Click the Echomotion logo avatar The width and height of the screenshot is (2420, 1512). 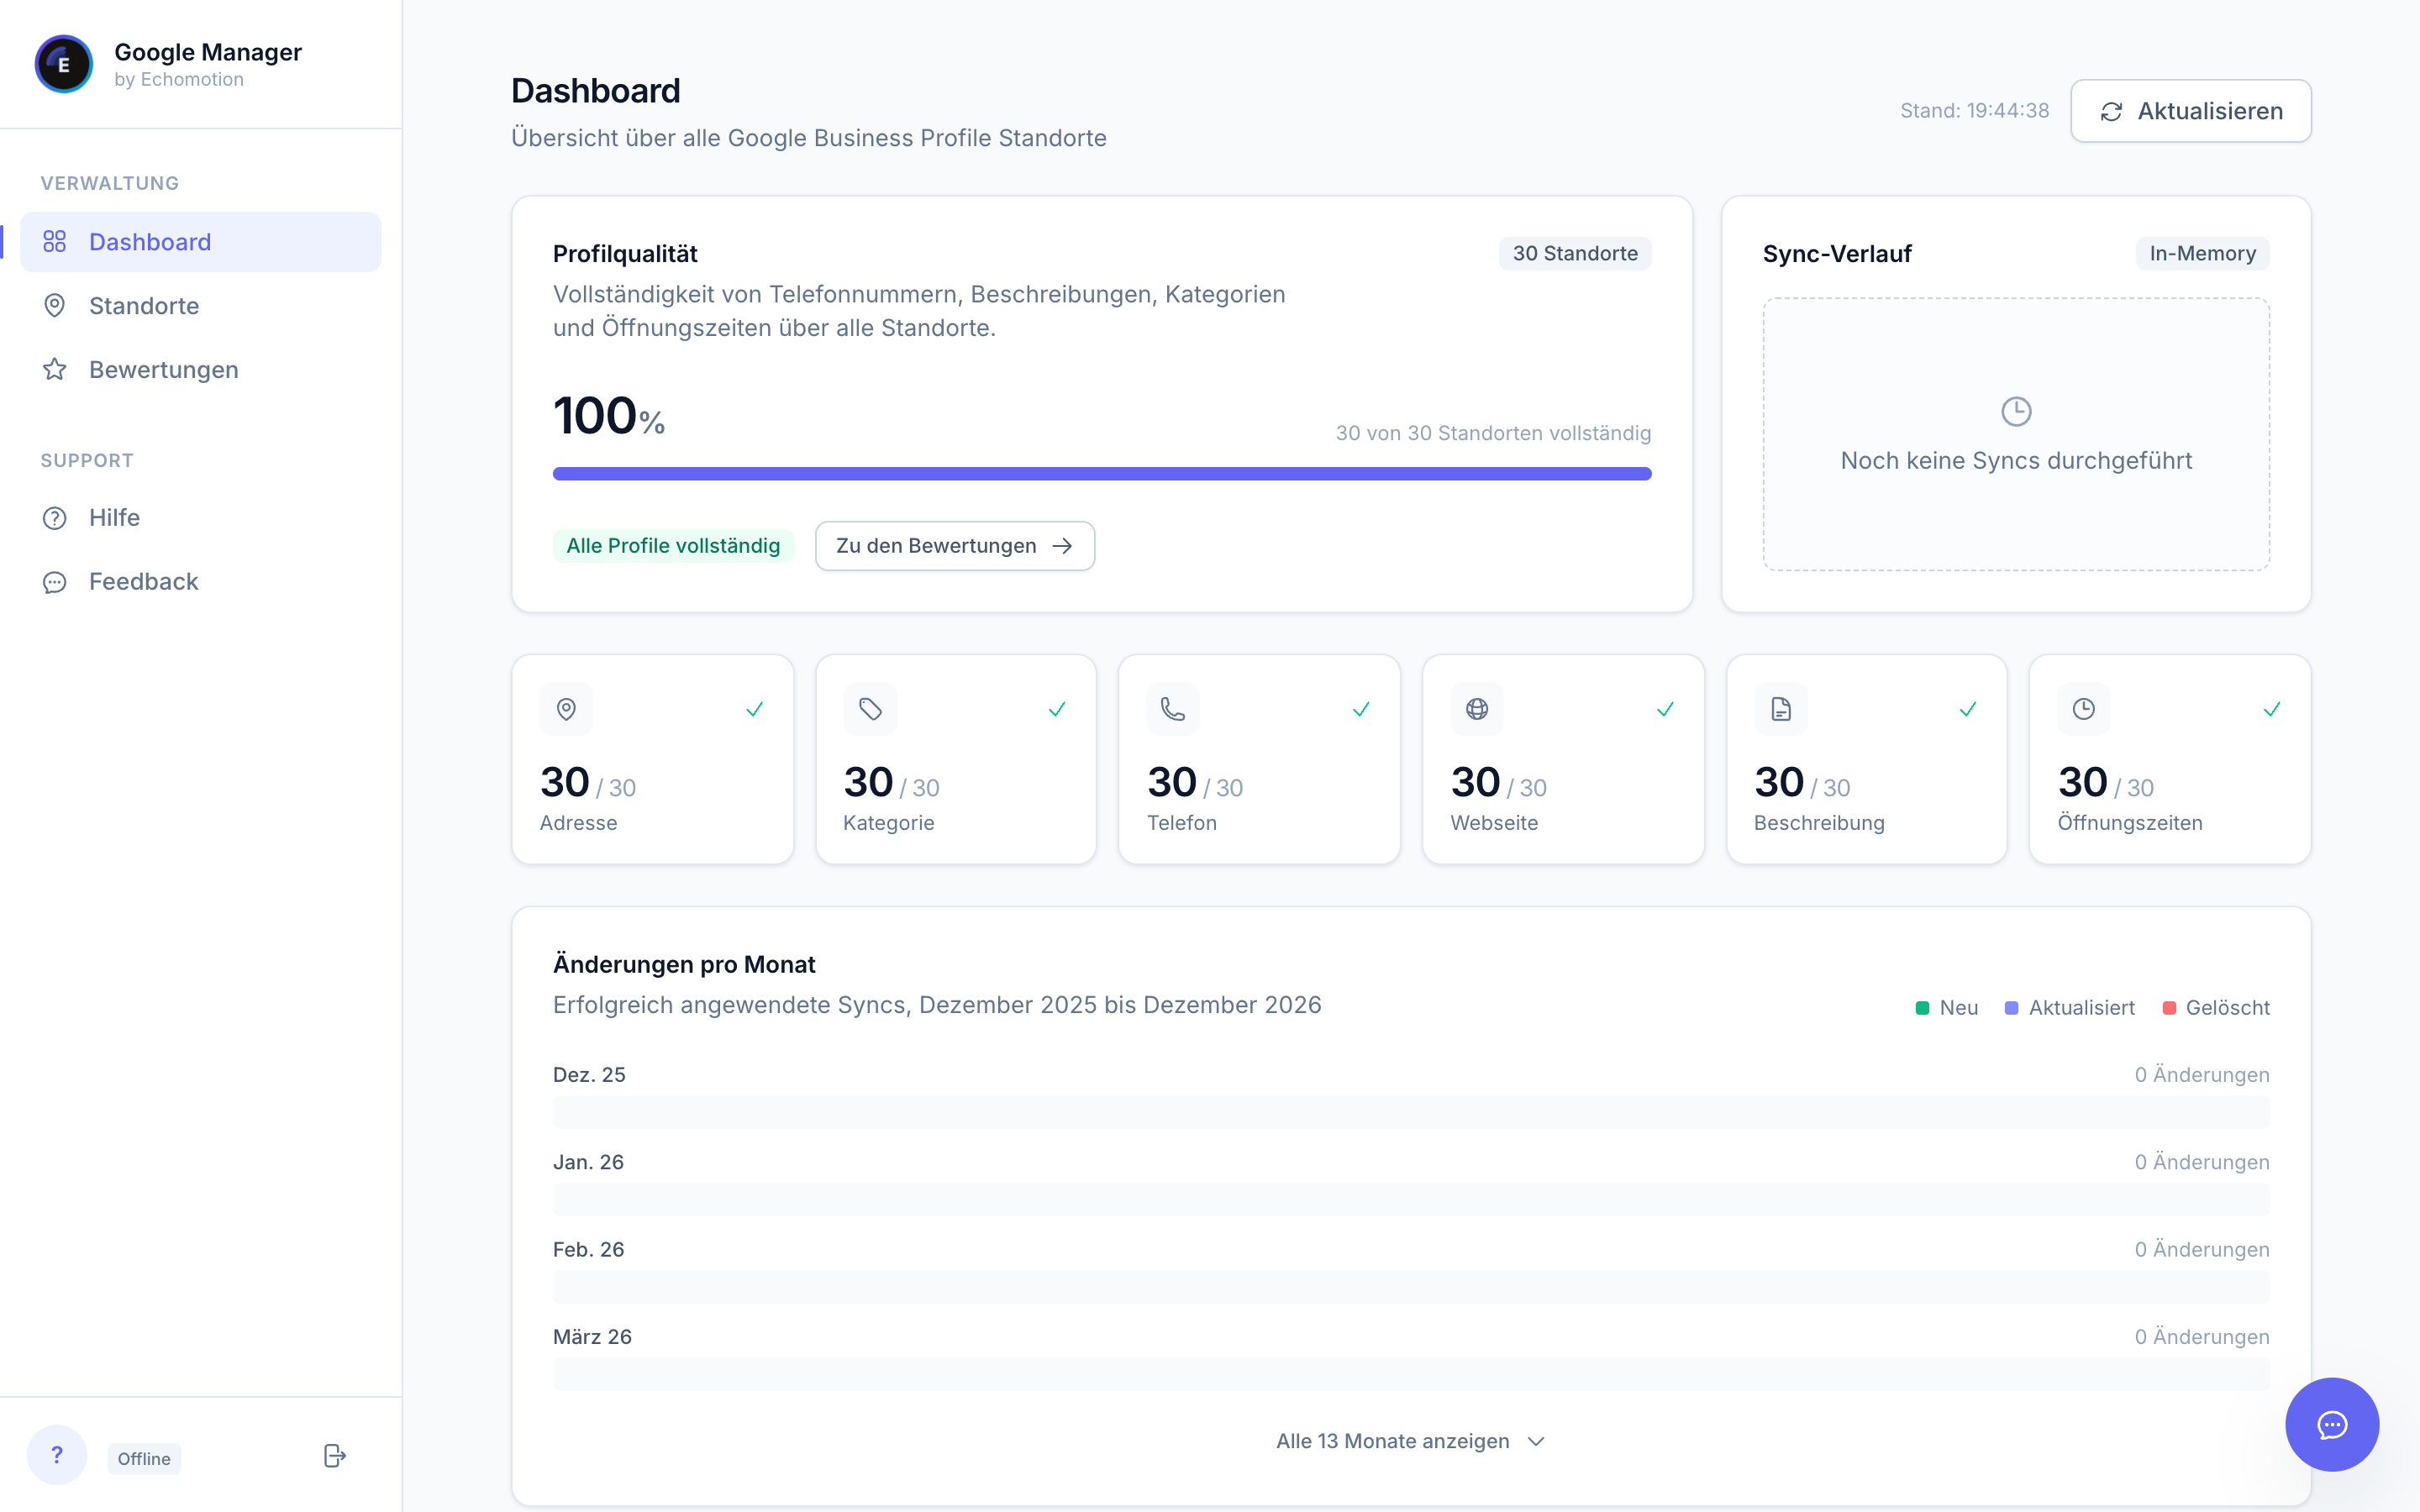(x=64, y=64)
